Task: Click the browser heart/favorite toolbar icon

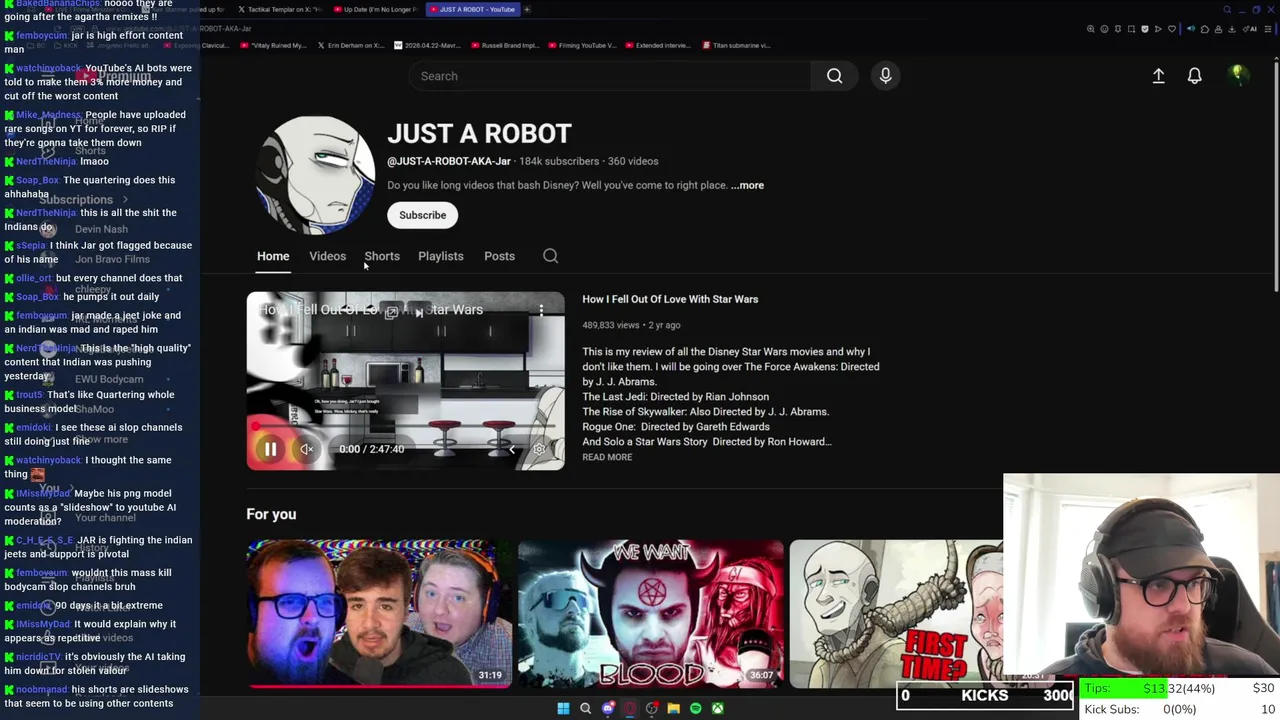Action: [1172, 29]
